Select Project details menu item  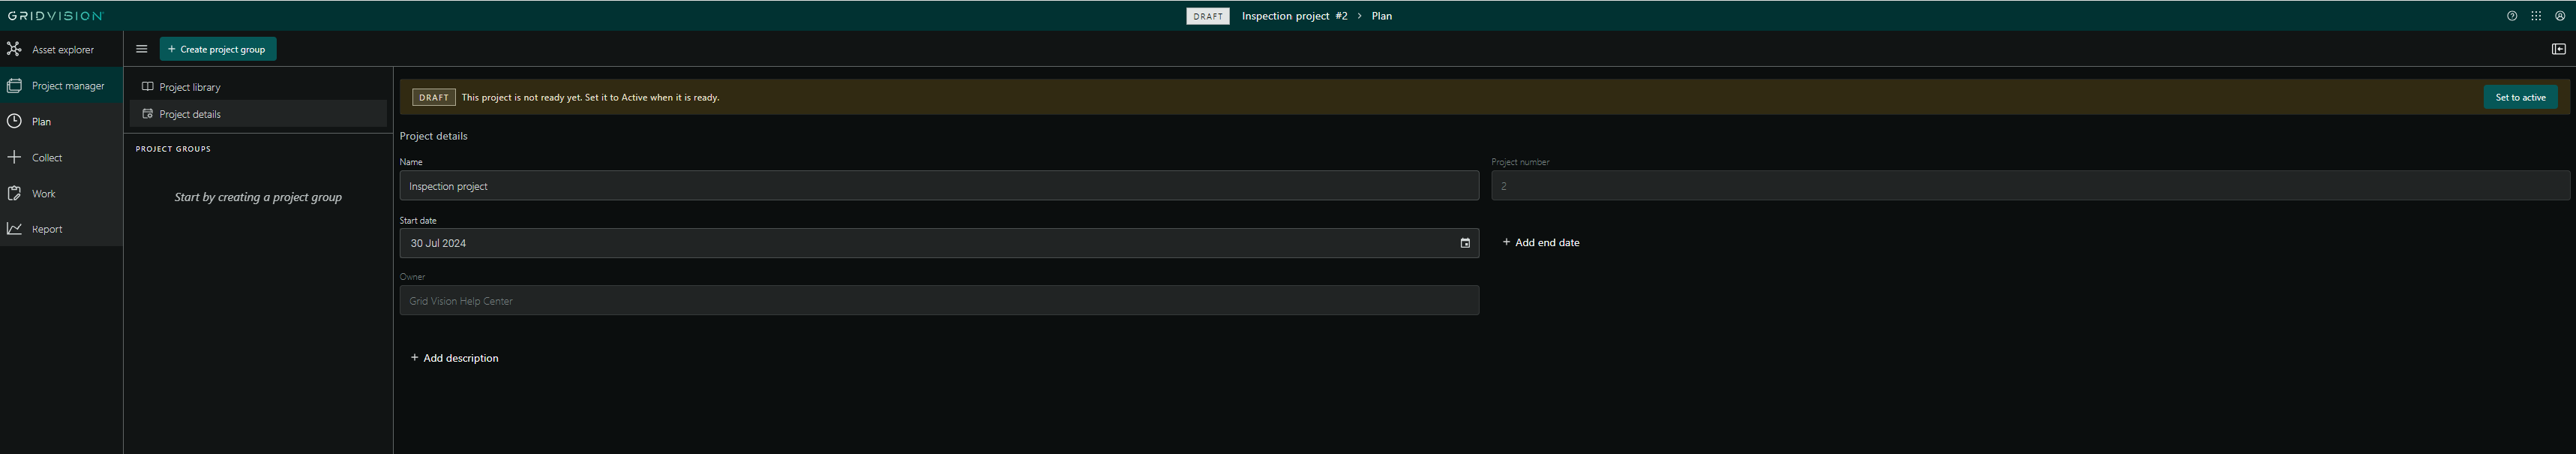pos(189,114)
